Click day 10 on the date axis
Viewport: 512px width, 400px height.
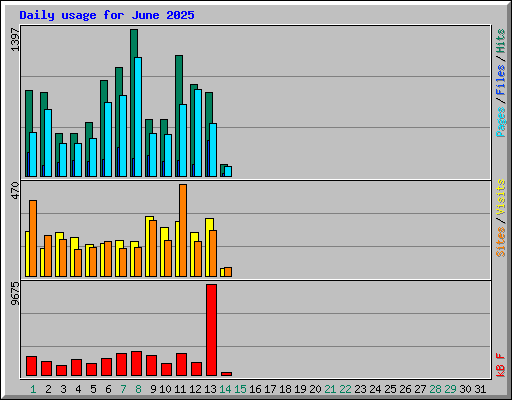(x=165, y=389)
